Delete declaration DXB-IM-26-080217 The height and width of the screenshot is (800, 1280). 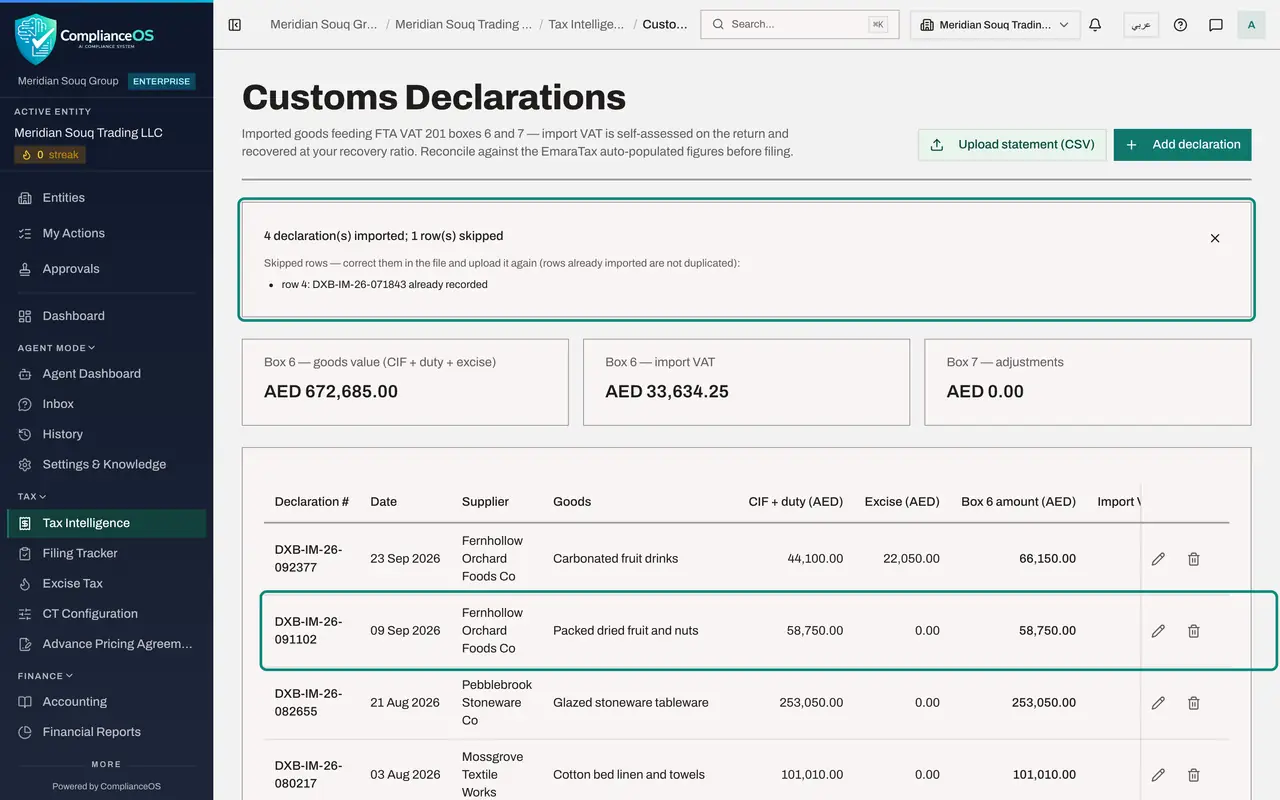coord(1193,775)
